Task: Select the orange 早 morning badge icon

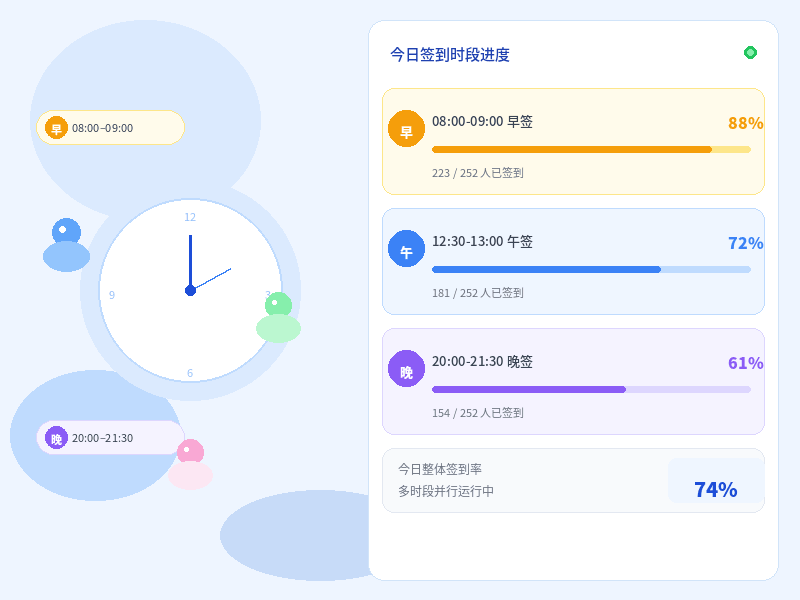Action: click(406, 129)
